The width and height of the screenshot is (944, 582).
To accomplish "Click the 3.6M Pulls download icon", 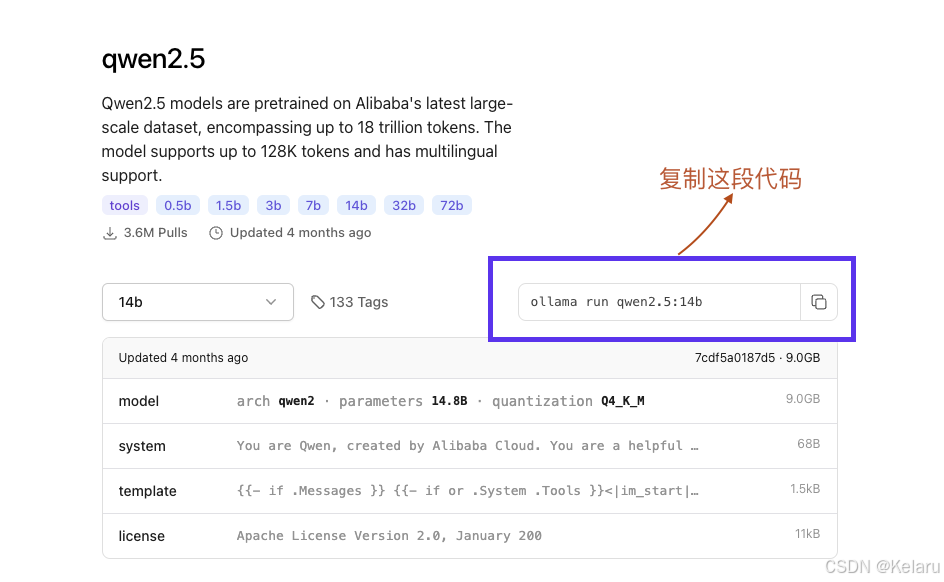I will [110, 233].
